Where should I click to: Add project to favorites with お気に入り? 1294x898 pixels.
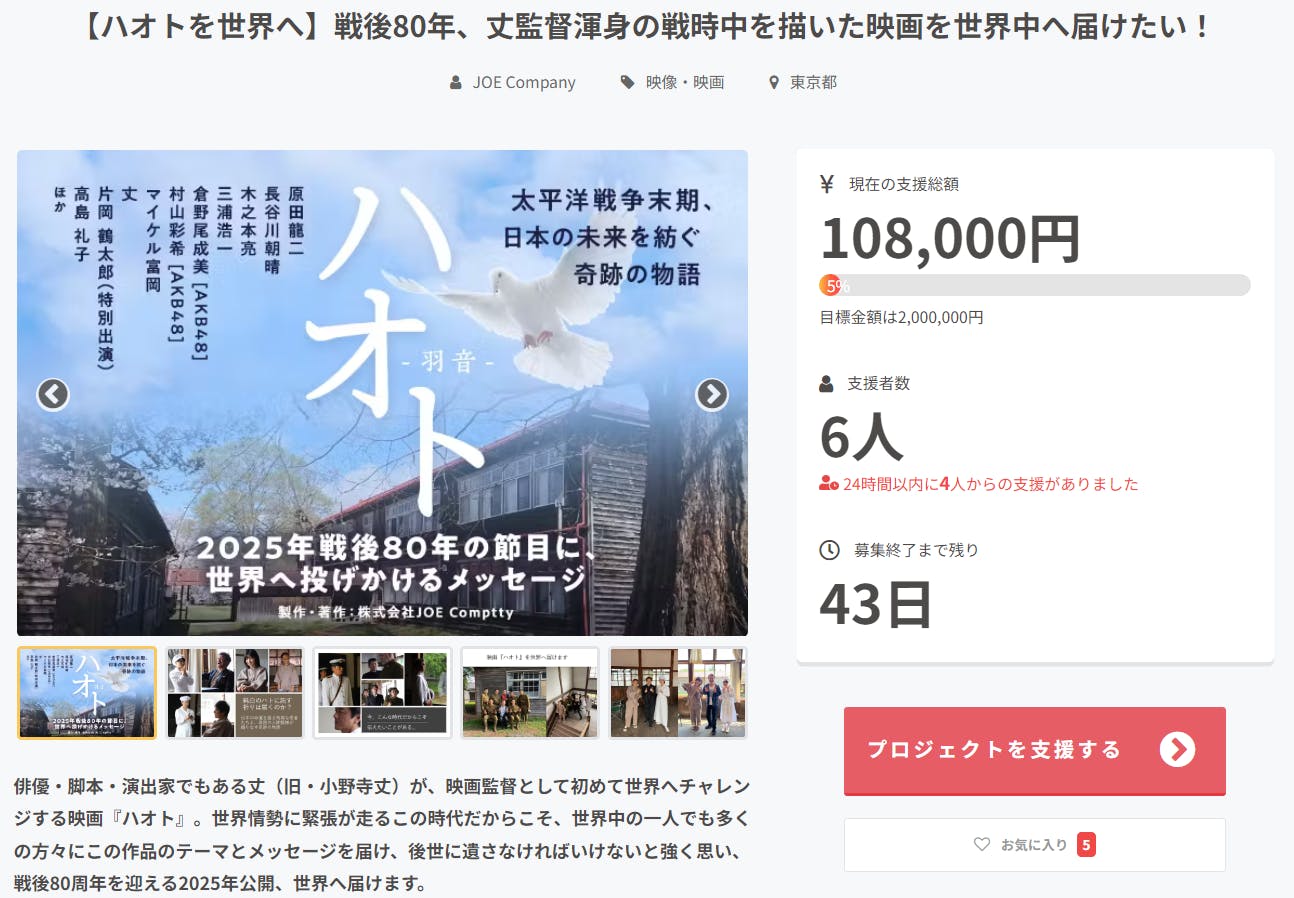1035,845
